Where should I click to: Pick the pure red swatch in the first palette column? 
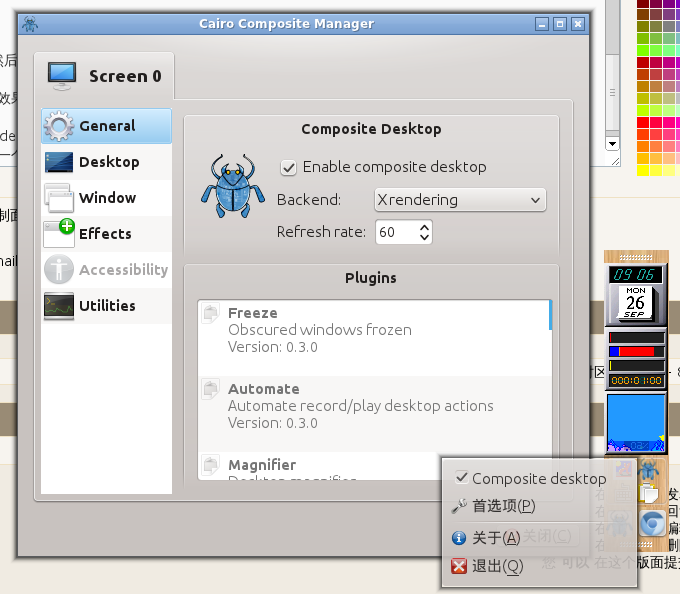click(x=642, y=122)
